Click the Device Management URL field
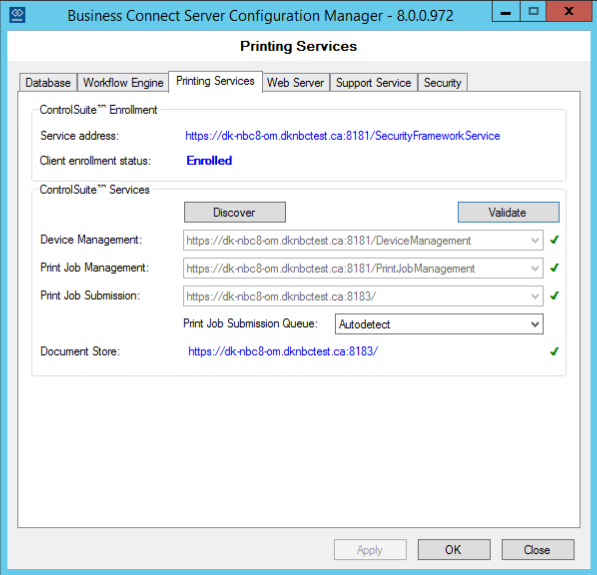 (x=363, y=240)
